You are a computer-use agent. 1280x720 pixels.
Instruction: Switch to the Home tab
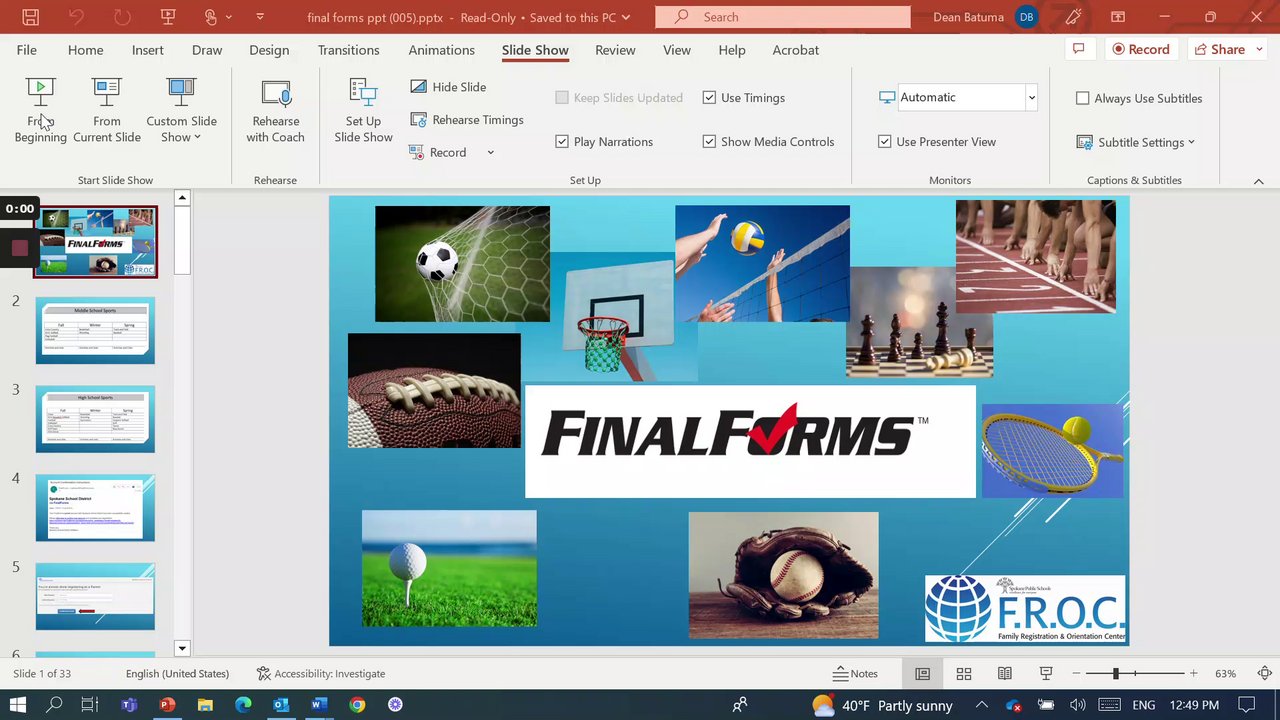(x=86, y=50)
